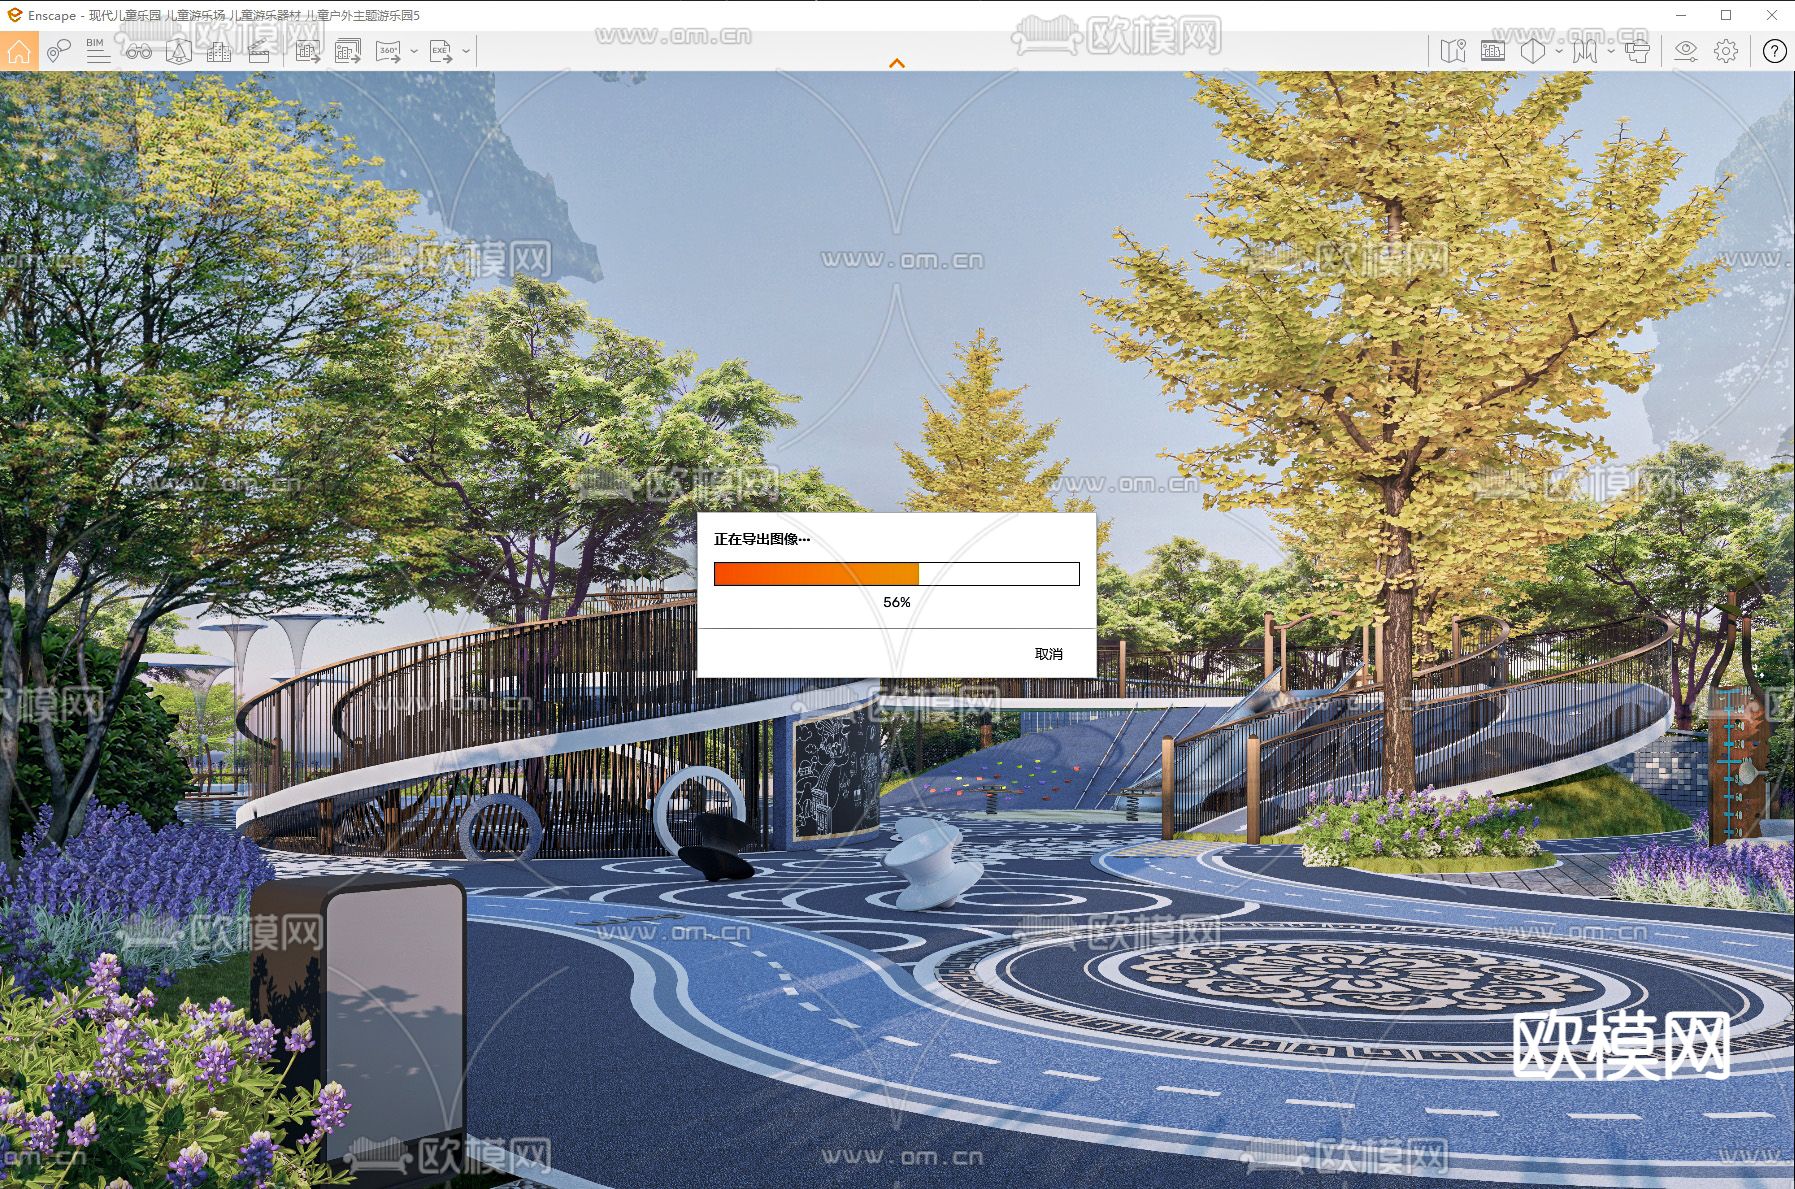Click the orange export progress bar
Screen dimensions: 1795x1189
897,573
